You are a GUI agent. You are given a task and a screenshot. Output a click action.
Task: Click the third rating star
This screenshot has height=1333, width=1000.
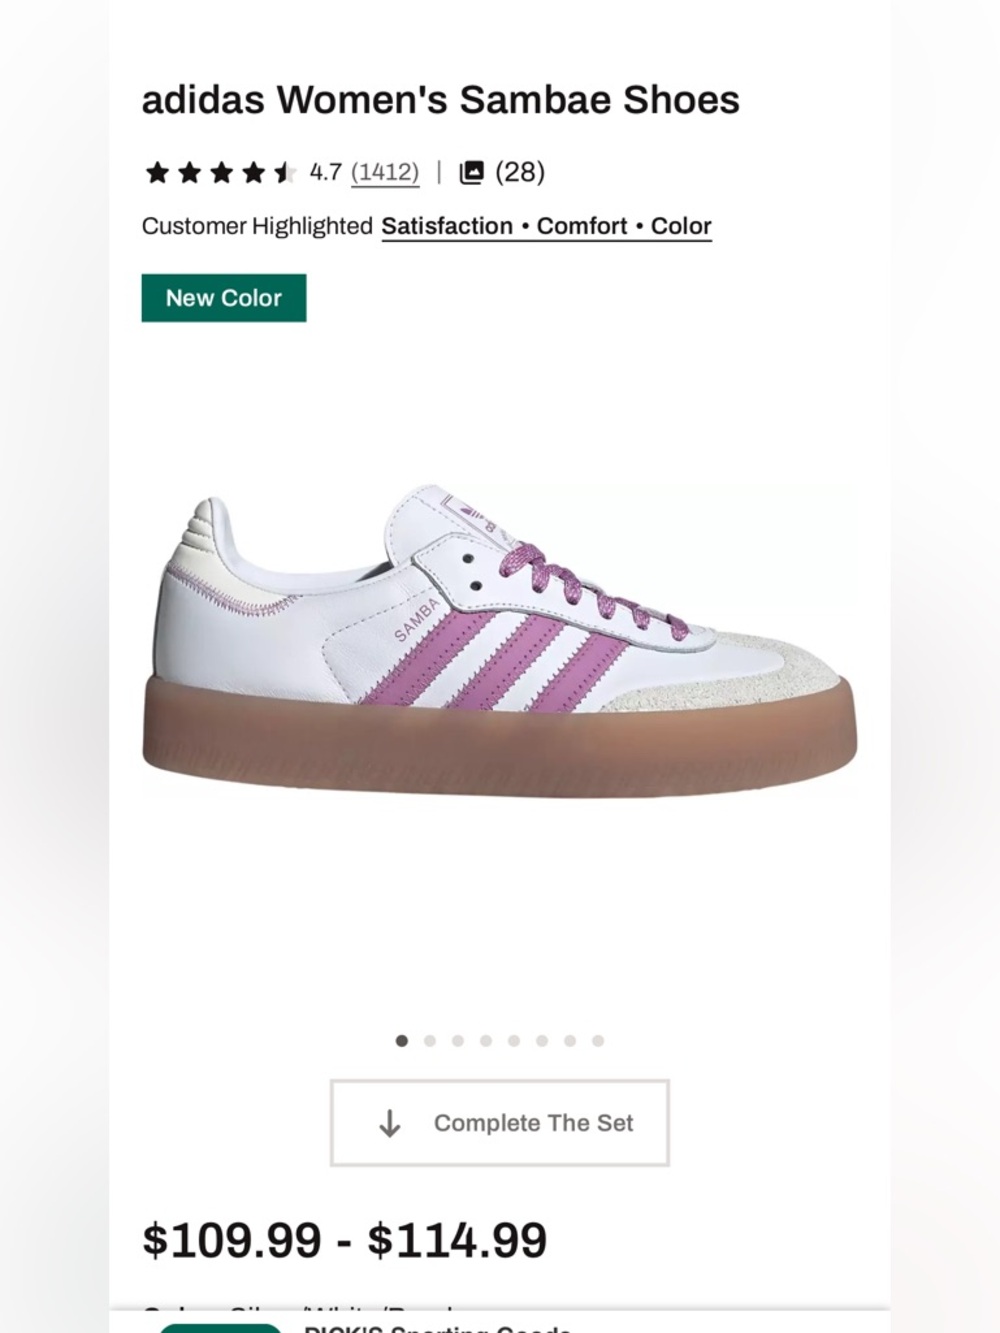click(223, 171)
